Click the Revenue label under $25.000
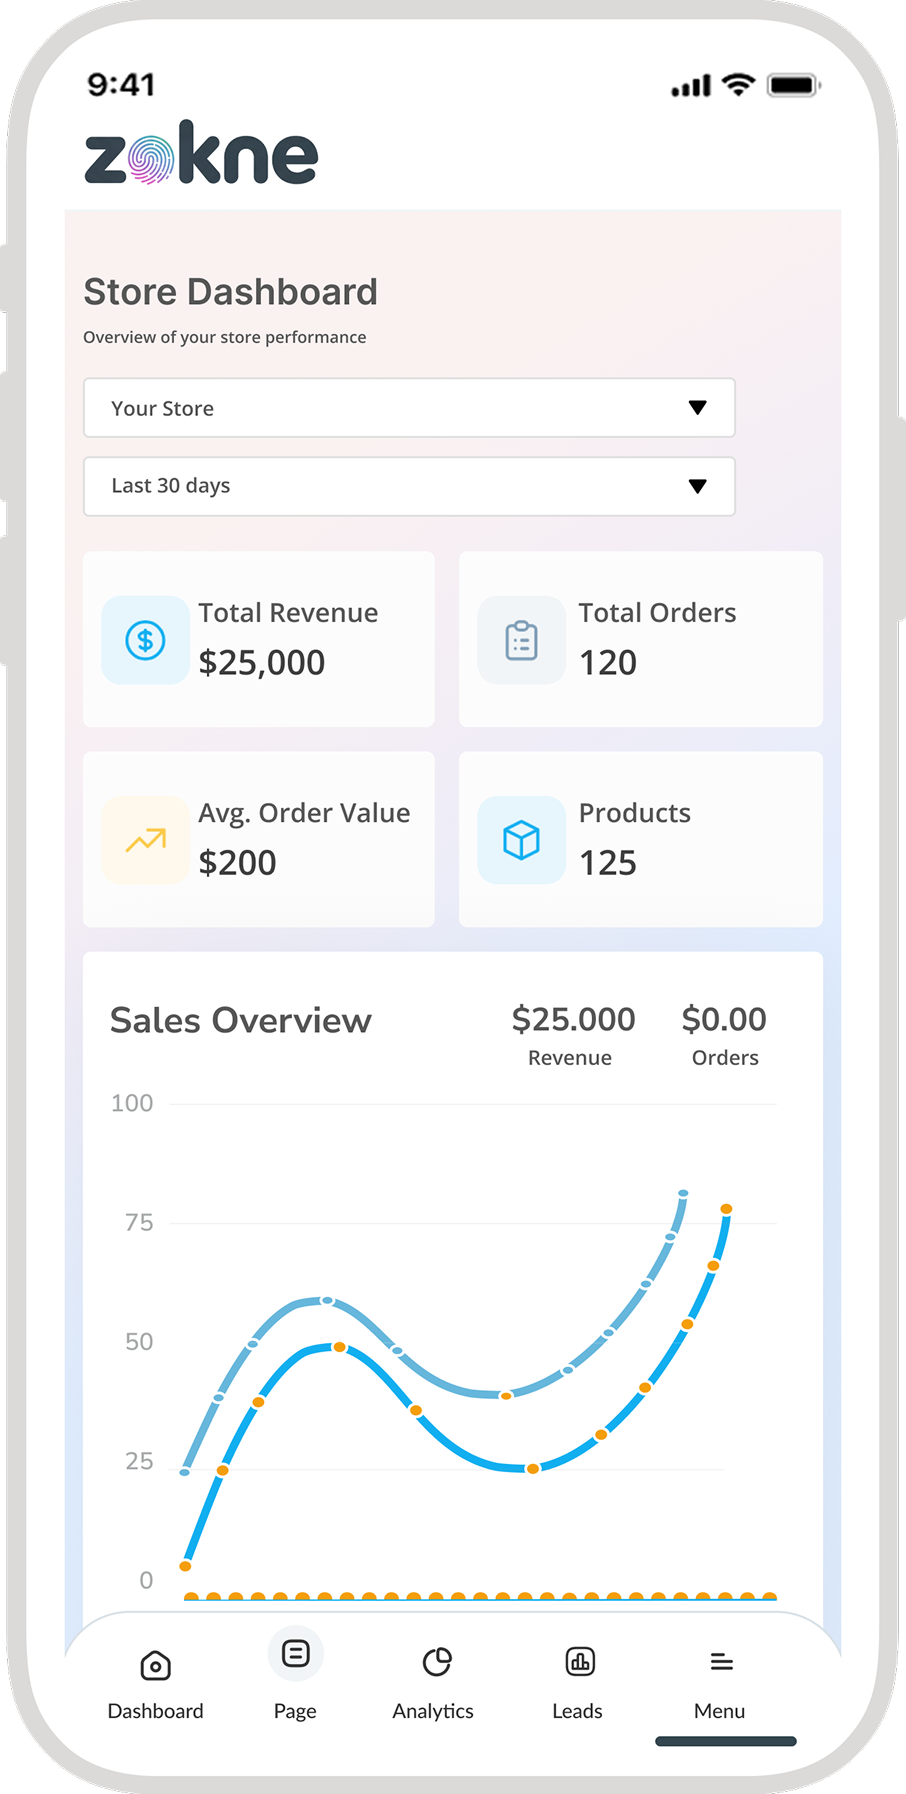The width and height of the screenshot is (906, 1794). pyautogui.click(x=570, y=1058)
